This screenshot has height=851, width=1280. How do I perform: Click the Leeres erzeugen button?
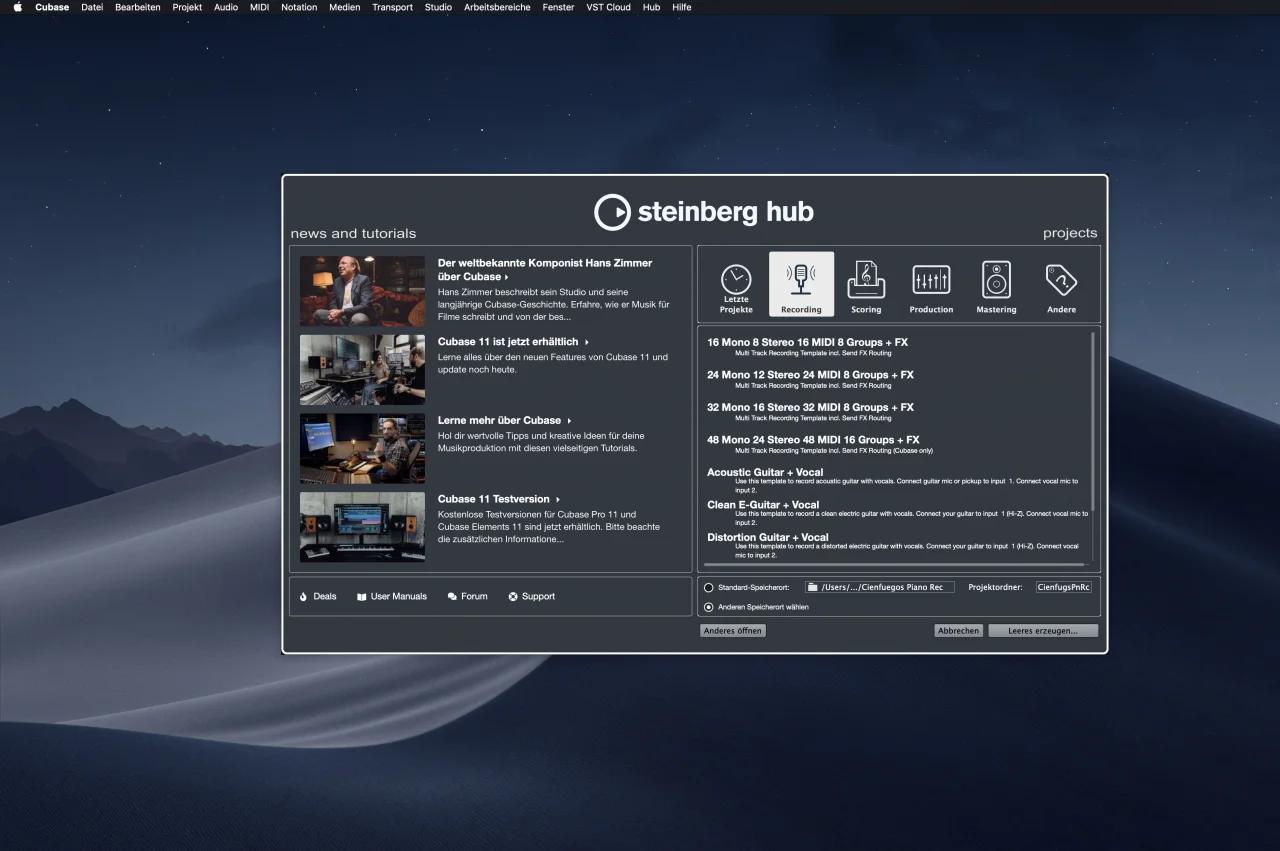(1043, 631)
